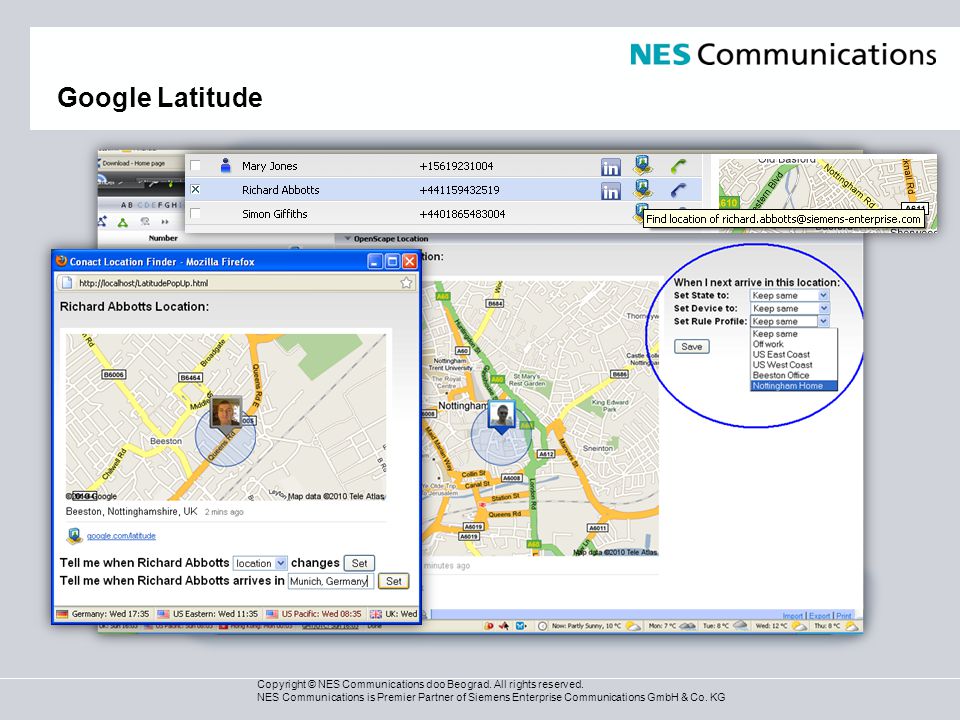Open Set Rule Profile dropdown
Viewport: 960px width, 720px height.
[x=790, y=321]
